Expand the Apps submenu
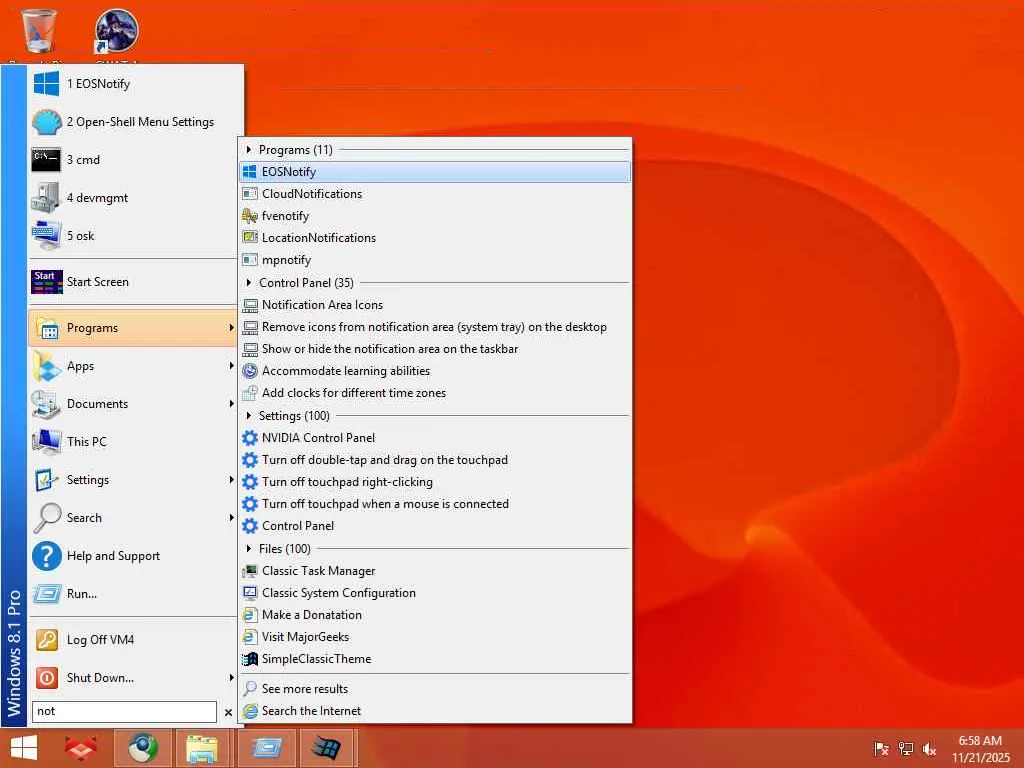 (231, 366)
